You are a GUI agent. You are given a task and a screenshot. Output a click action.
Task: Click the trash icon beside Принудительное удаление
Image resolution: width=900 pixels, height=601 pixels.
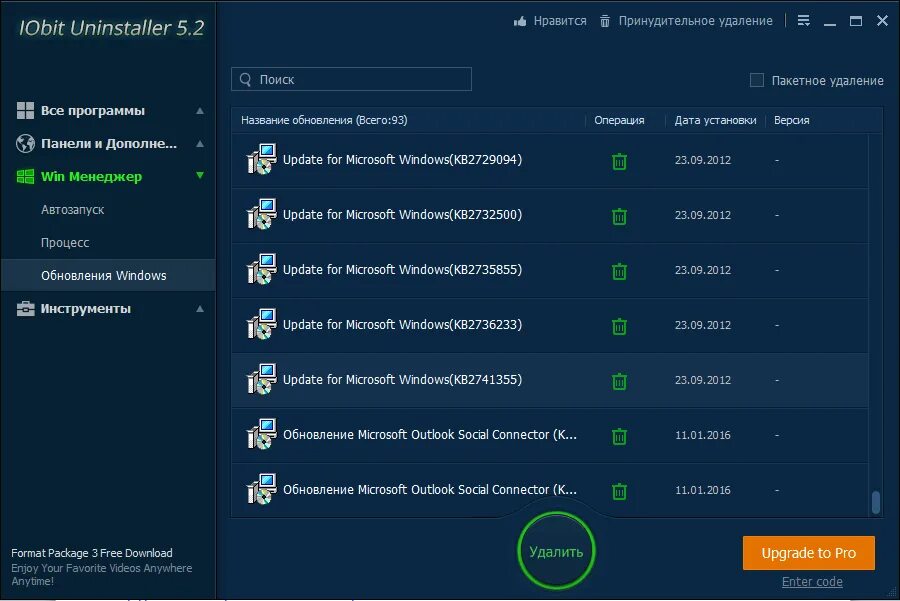point(605,21)
